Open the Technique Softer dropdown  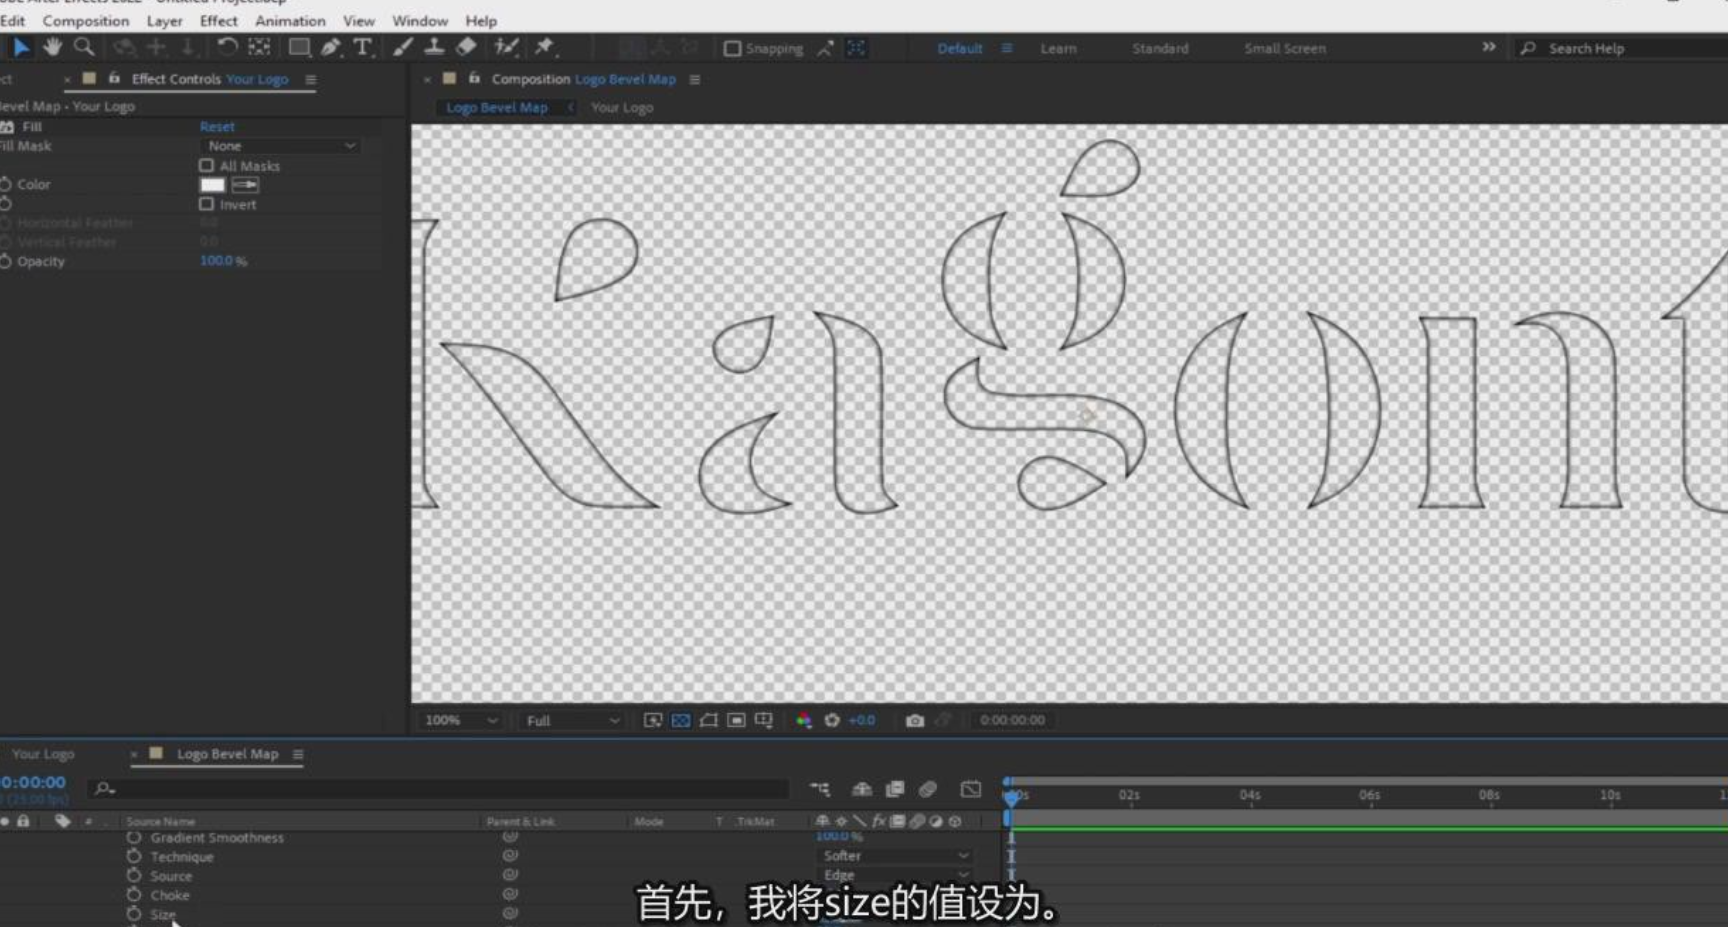(895, 856)
